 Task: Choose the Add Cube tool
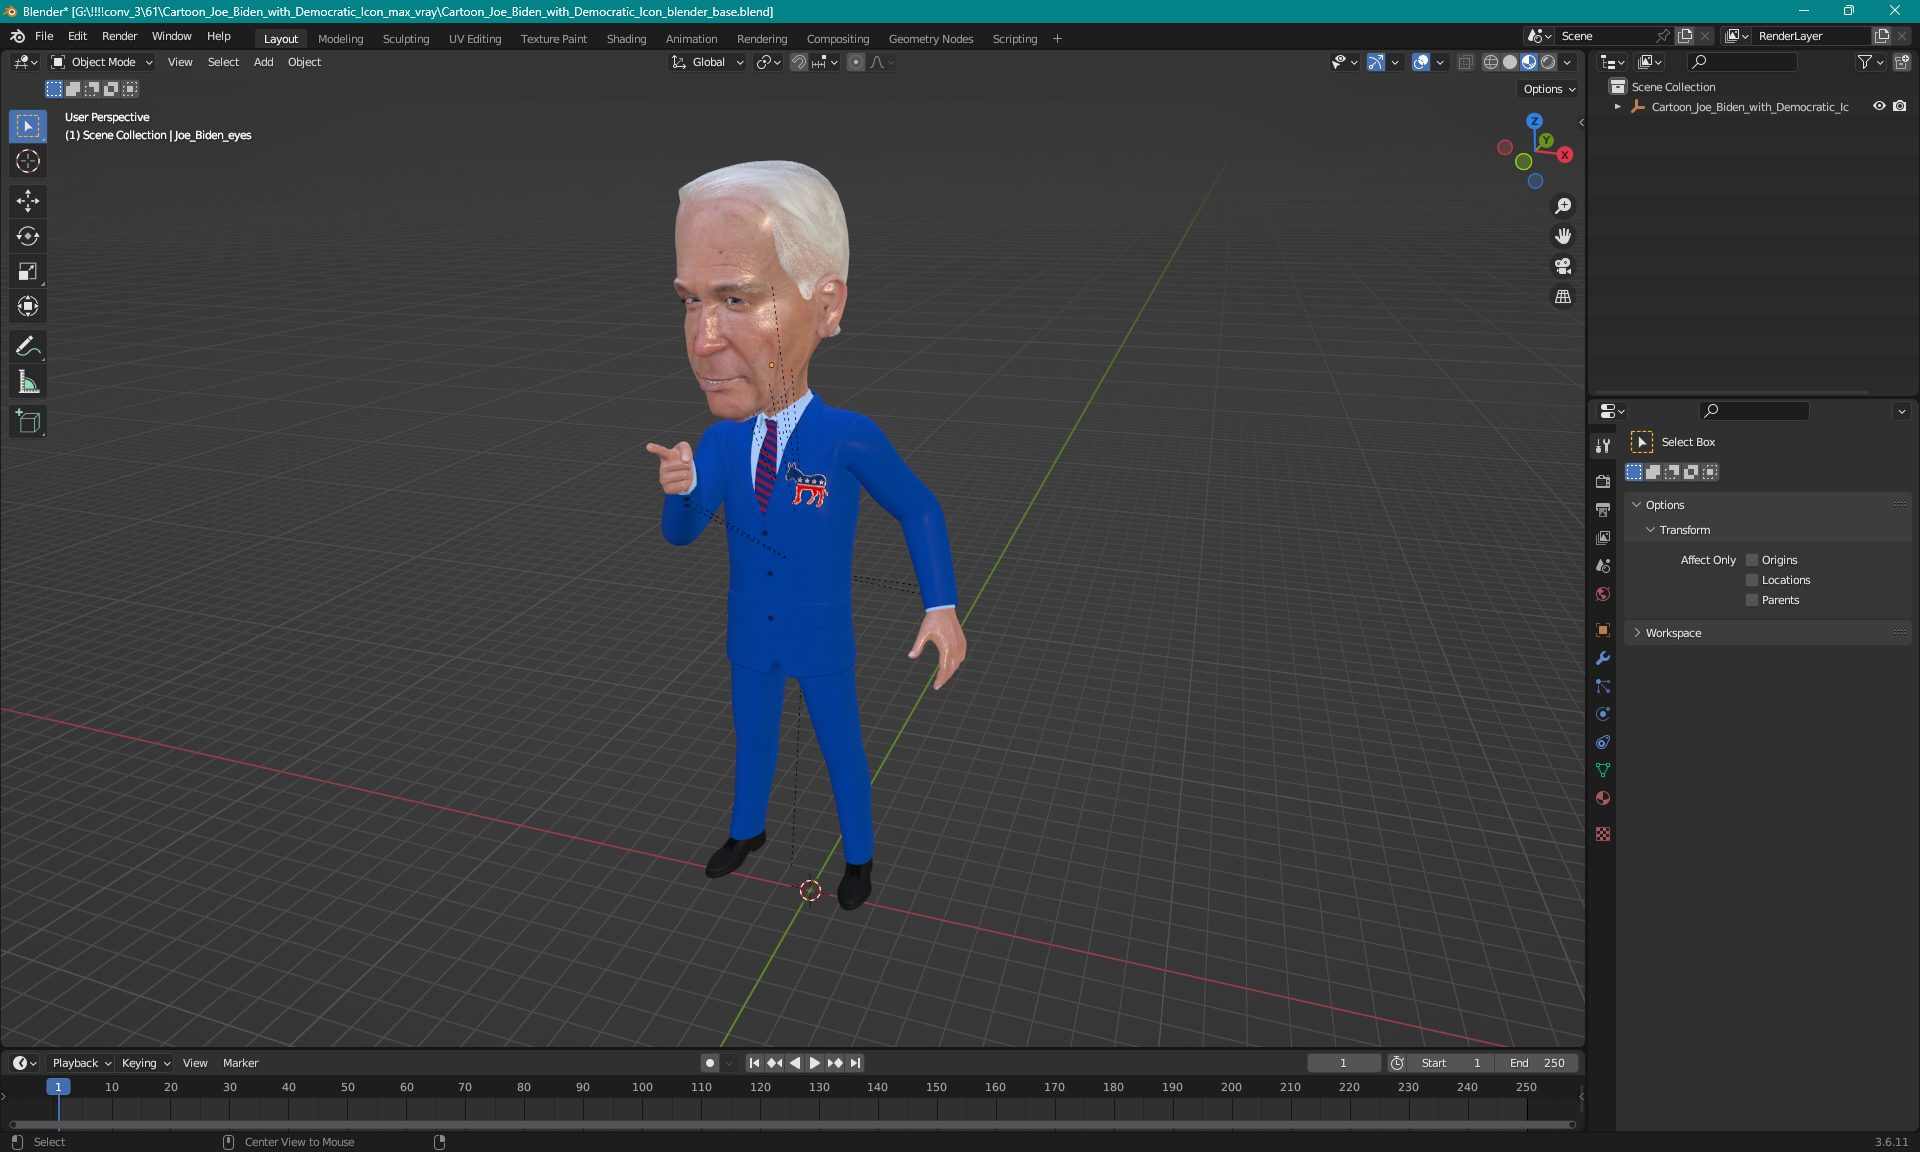pos(27,422)
